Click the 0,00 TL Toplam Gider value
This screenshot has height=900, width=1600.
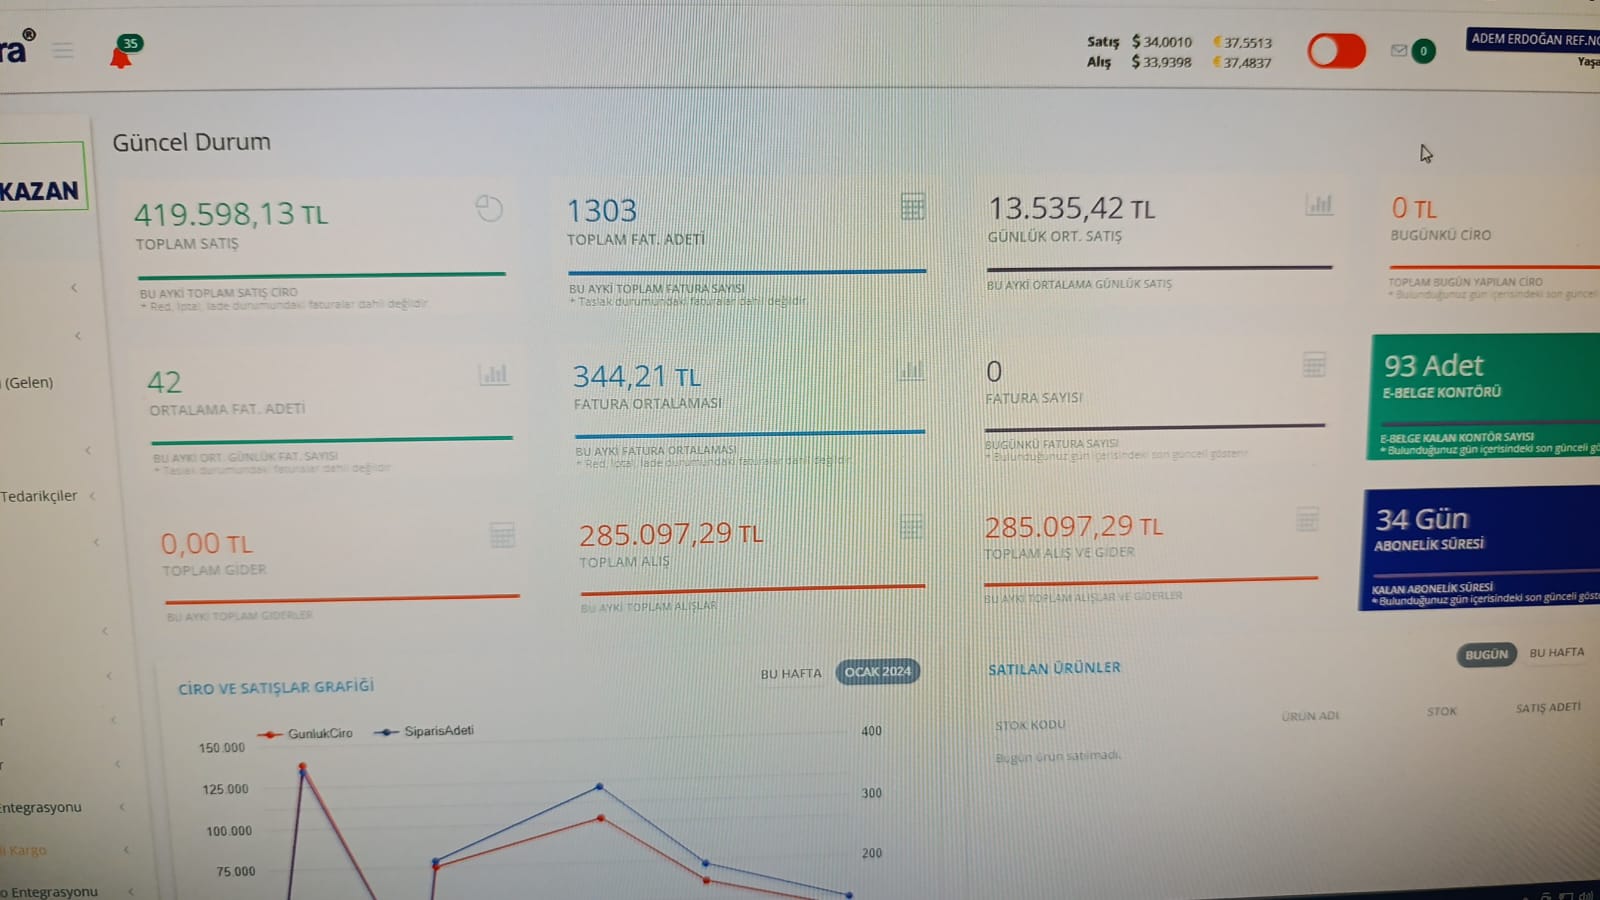pos(207,544)
